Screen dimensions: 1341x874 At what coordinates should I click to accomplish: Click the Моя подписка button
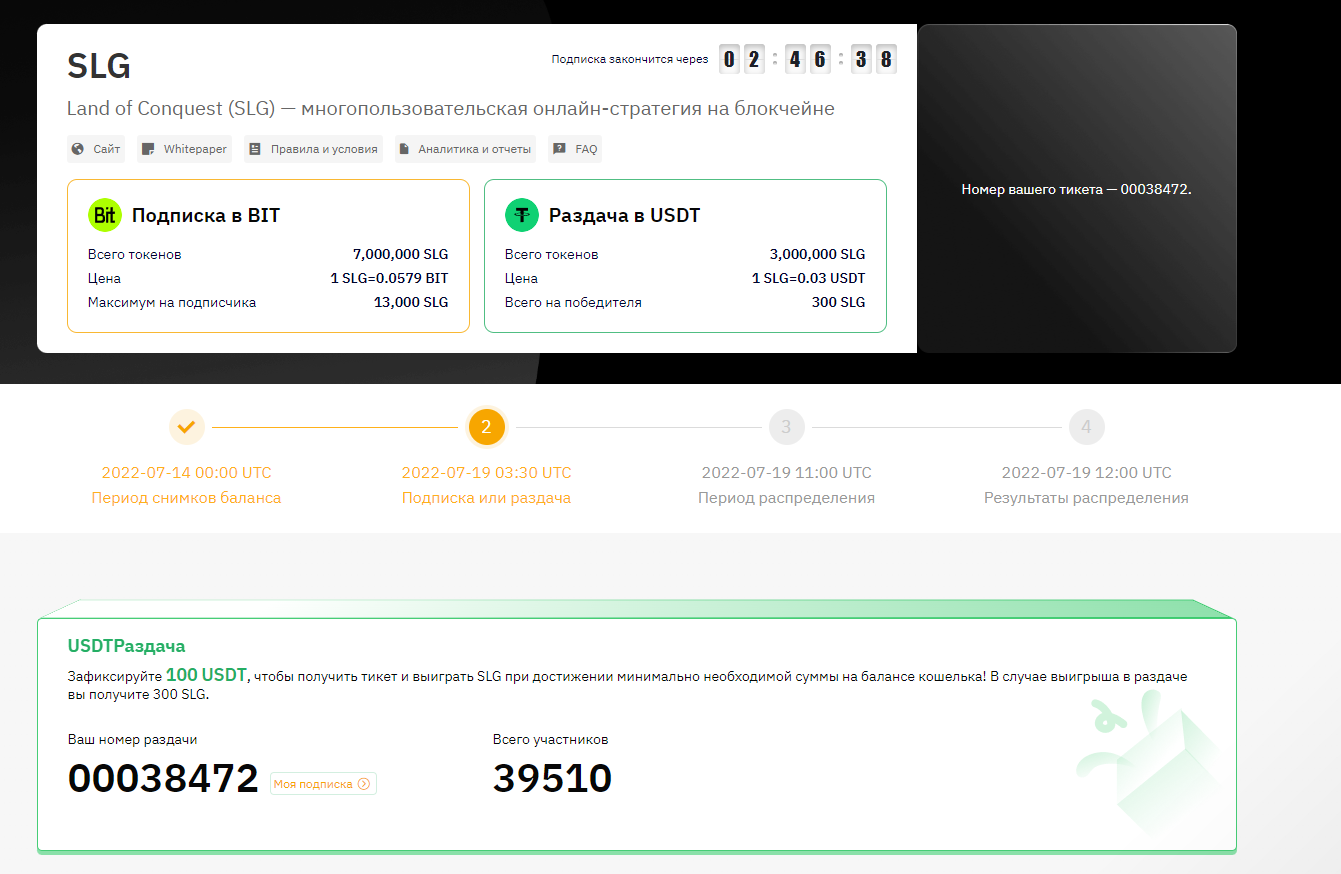point(323,784)
